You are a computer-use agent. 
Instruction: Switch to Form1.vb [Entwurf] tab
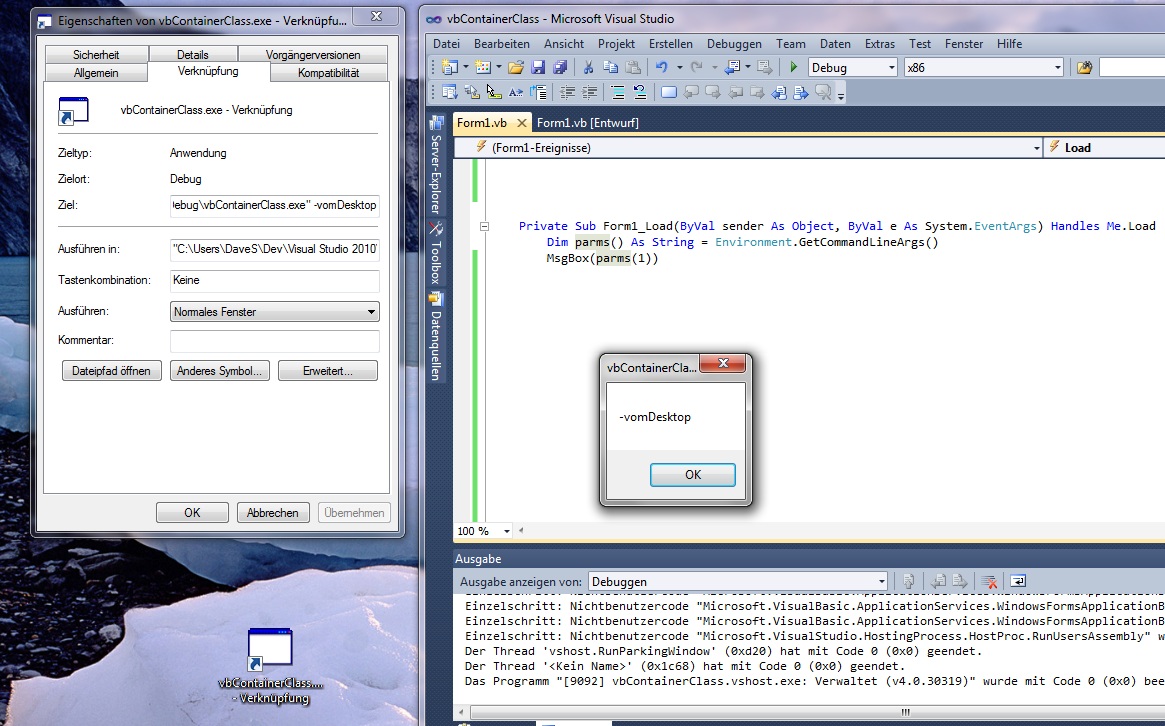587,123
